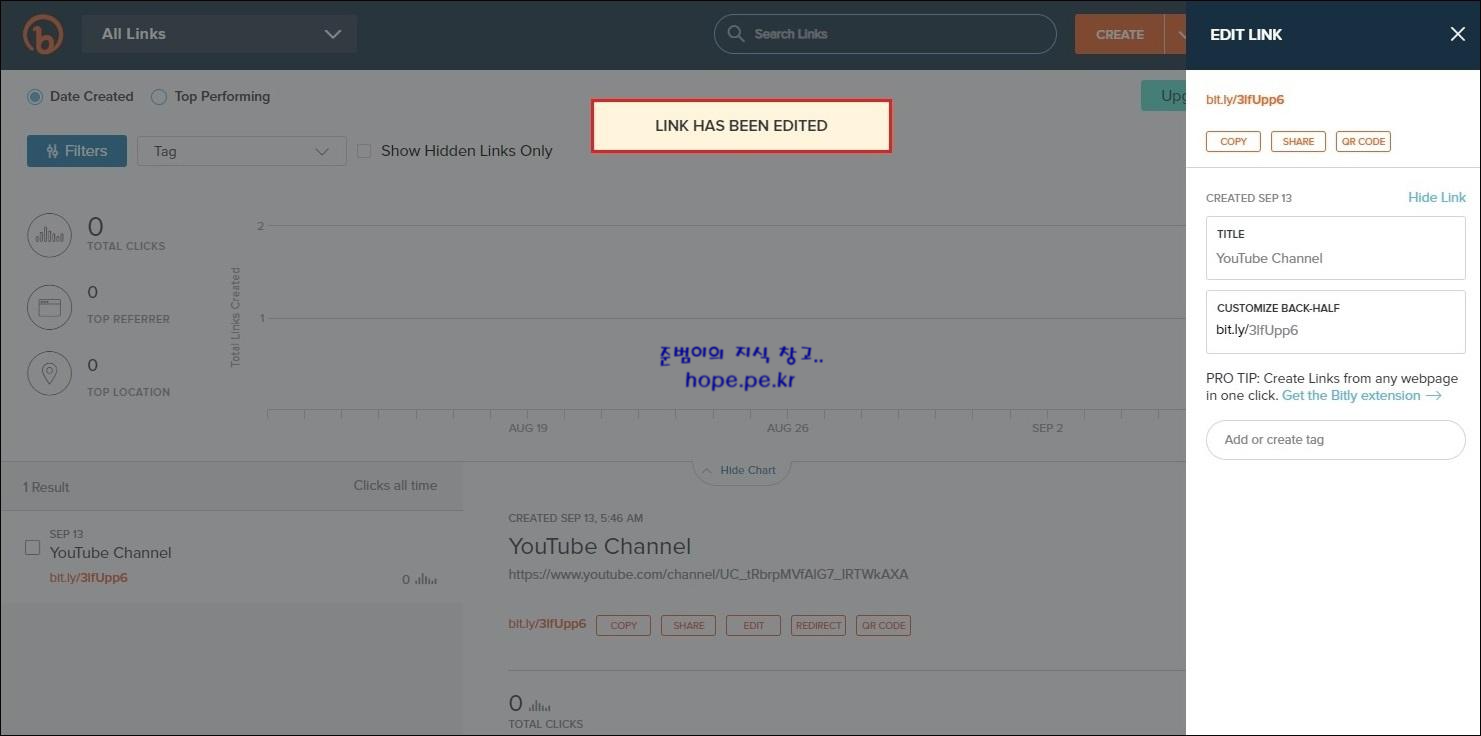Select YouTube Channel row title in list
Screen dimensions: 1481x736
click(110, 553)
